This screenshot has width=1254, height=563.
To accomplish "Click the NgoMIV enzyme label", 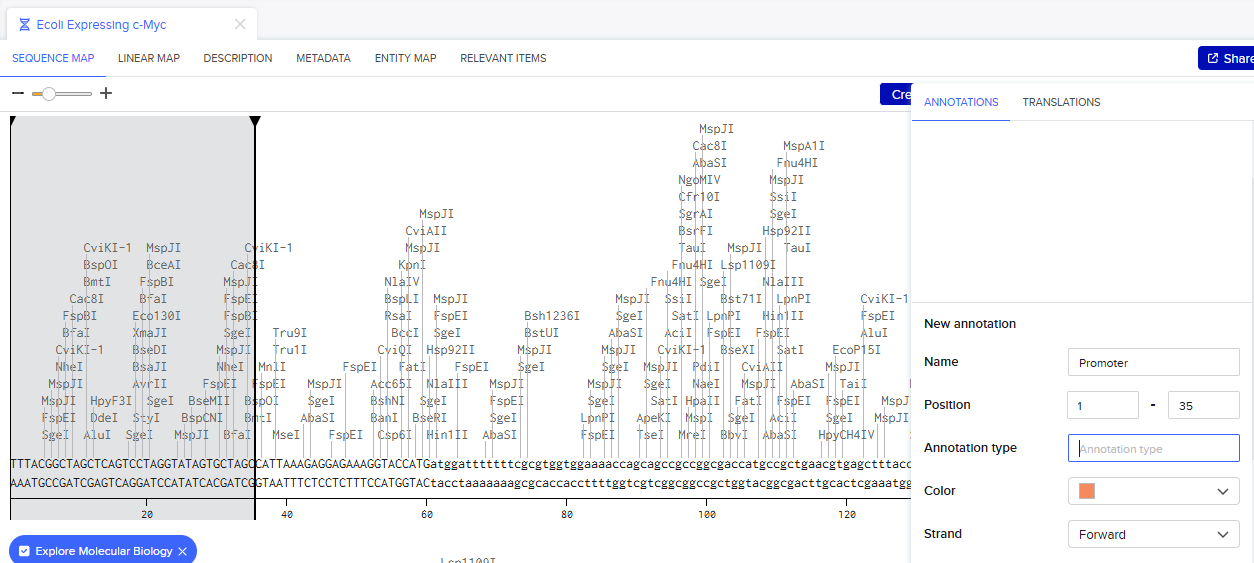I will click(699, 180).
